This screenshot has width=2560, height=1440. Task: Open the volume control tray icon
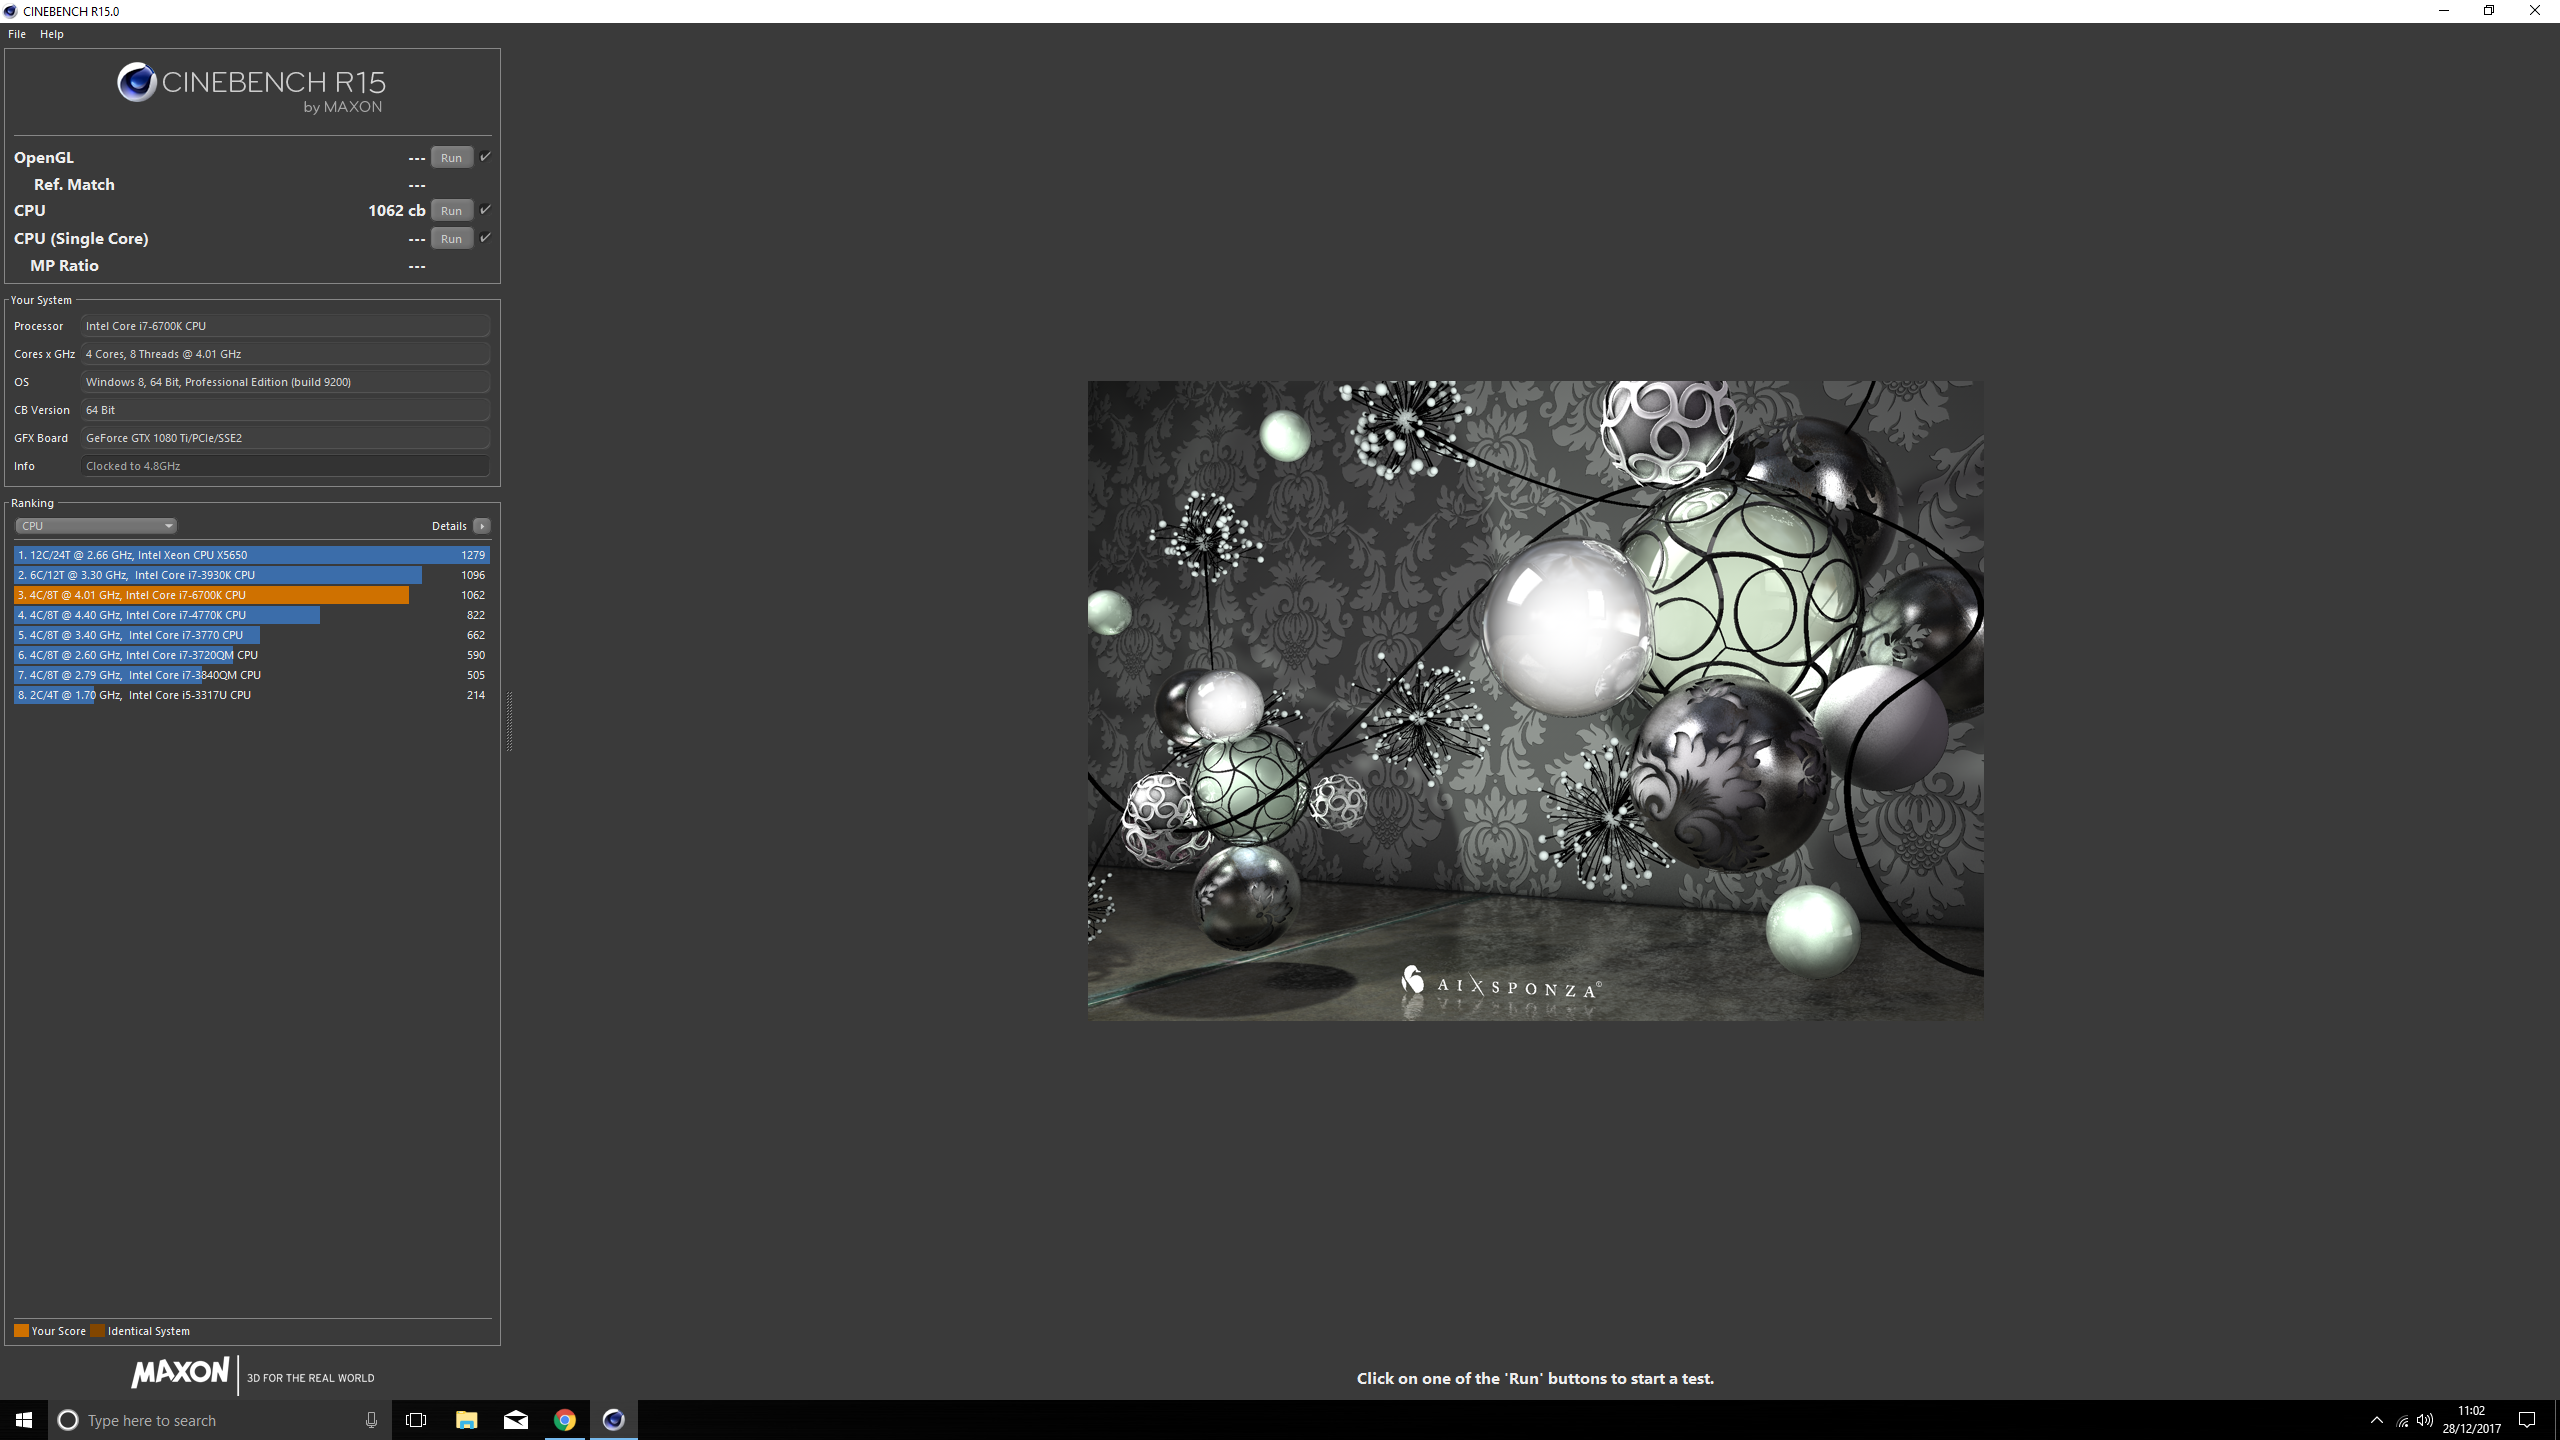2425,1420
